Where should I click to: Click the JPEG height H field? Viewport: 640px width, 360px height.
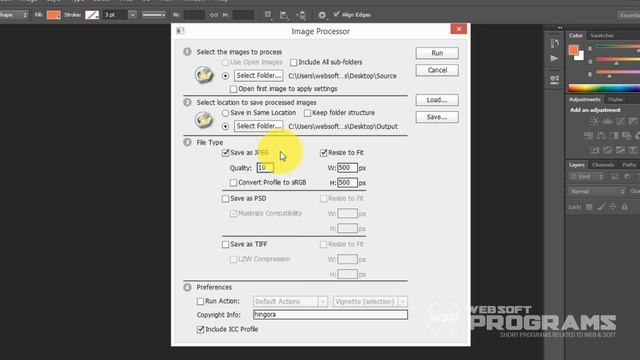click(347, 182)
